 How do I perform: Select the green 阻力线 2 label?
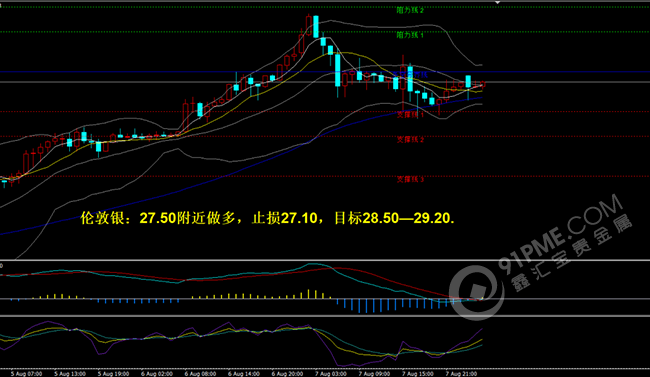[x=410, y=10]
